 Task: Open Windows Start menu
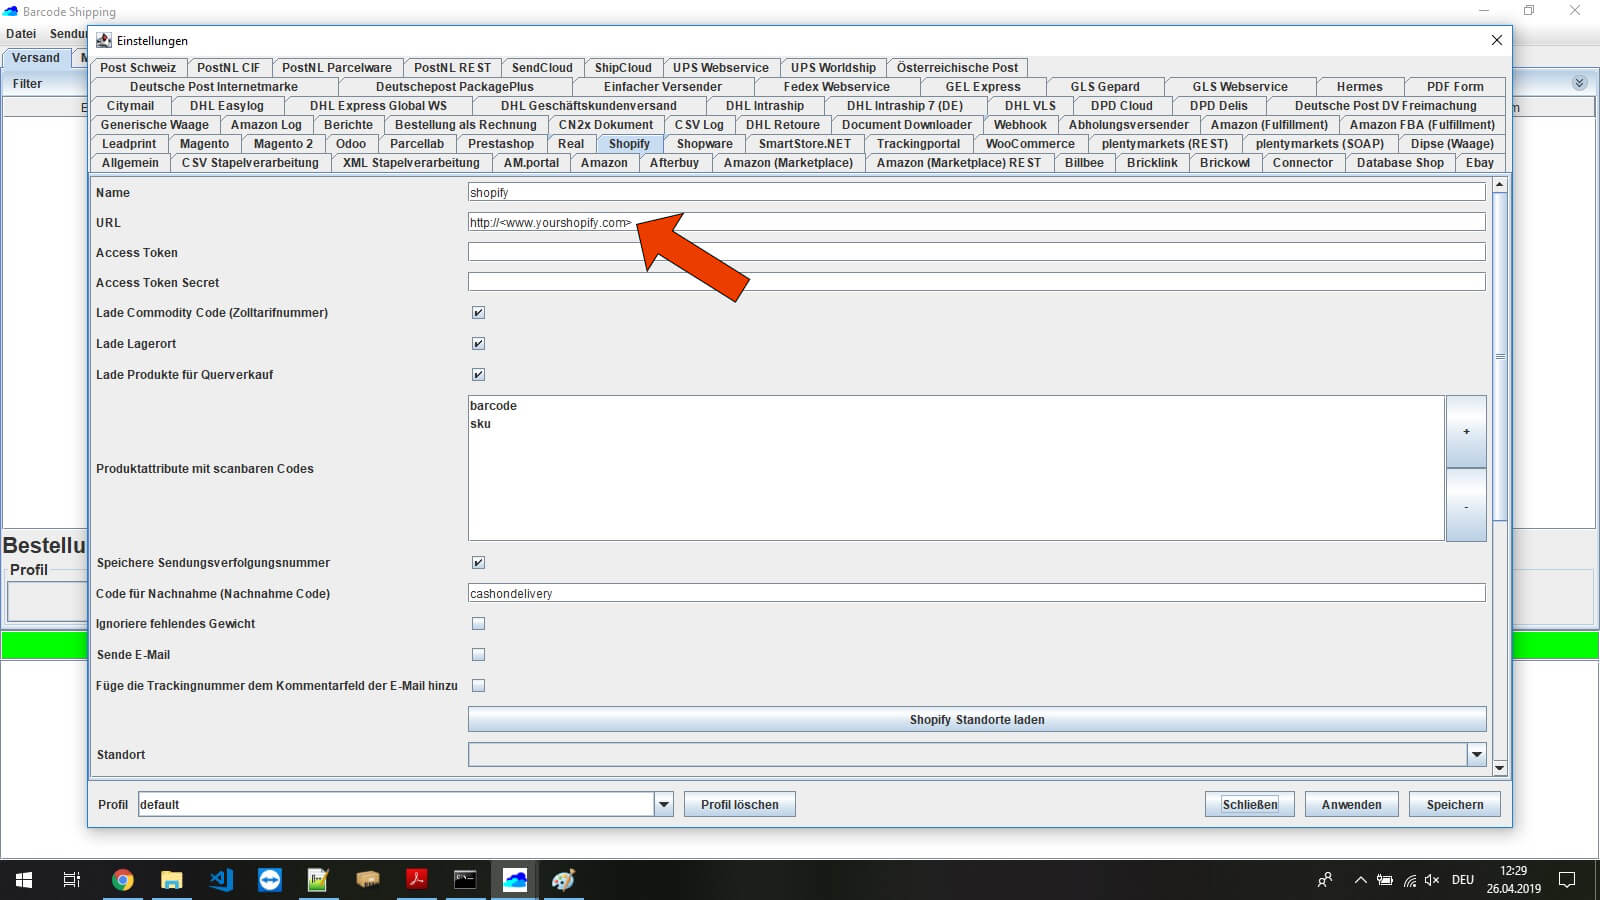pyautogui.click(x=24, y=880)
